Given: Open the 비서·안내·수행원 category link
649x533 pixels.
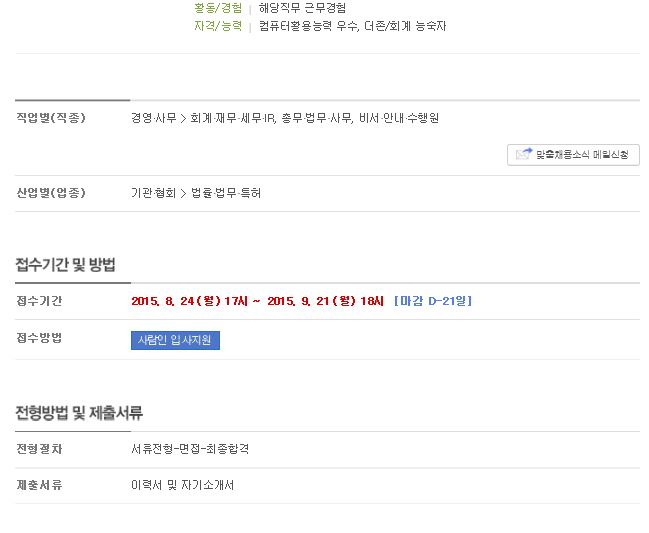Looking at the screenshot, I should tap(399, 118).
